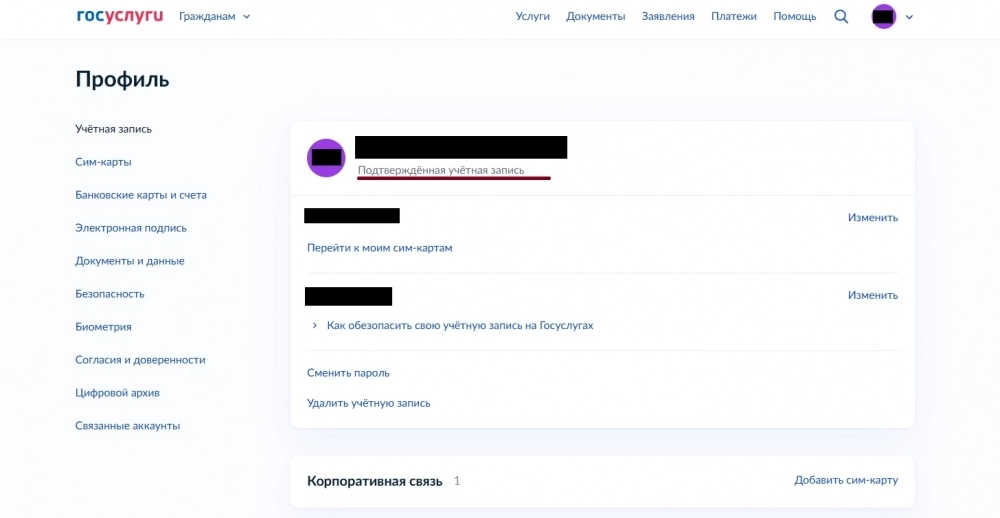Viewport: 1000px width, 518px height.
Task: Open the Госуслуги logo home link
Action: (x=119, y=17)
